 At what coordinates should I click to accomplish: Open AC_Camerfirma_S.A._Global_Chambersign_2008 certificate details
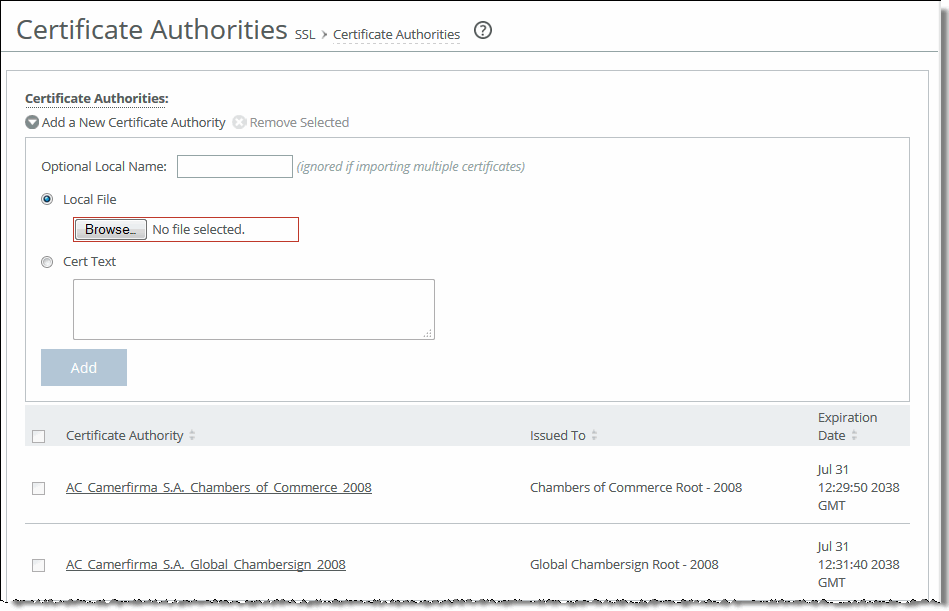[x=205, y=564]
